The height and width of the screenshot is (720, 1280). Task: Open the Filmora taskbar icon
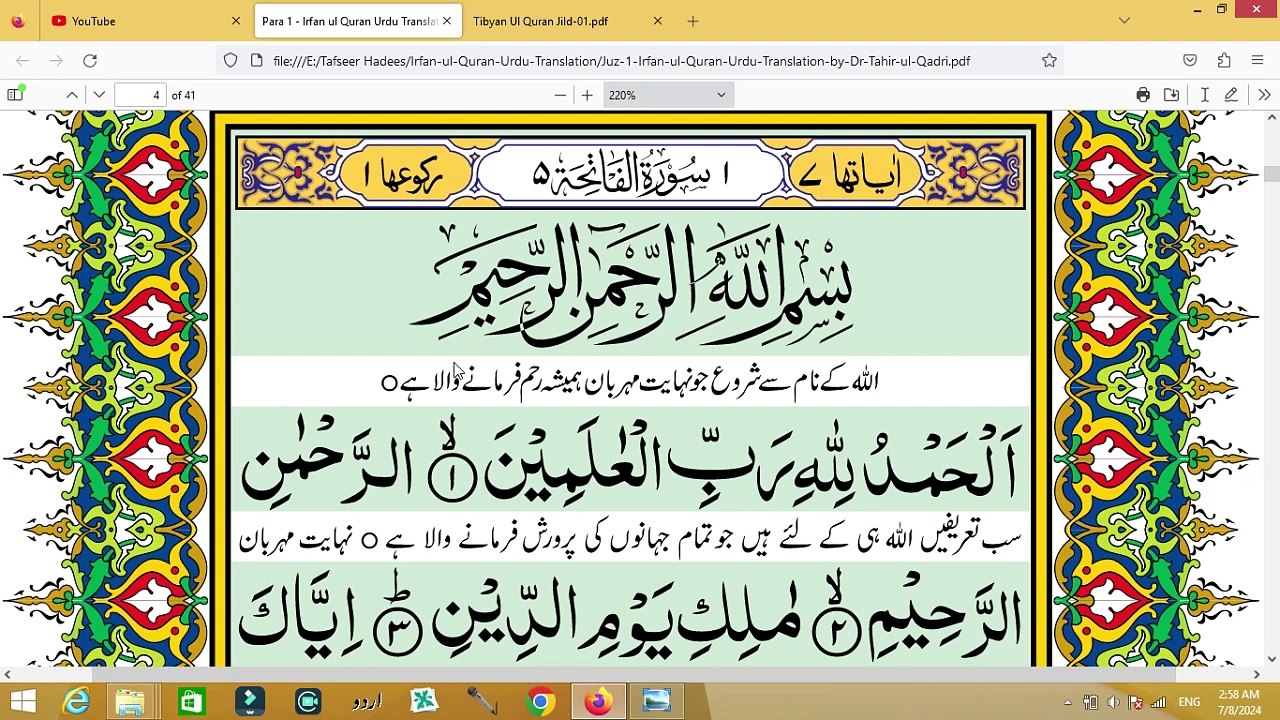click(x=249, y=702)
